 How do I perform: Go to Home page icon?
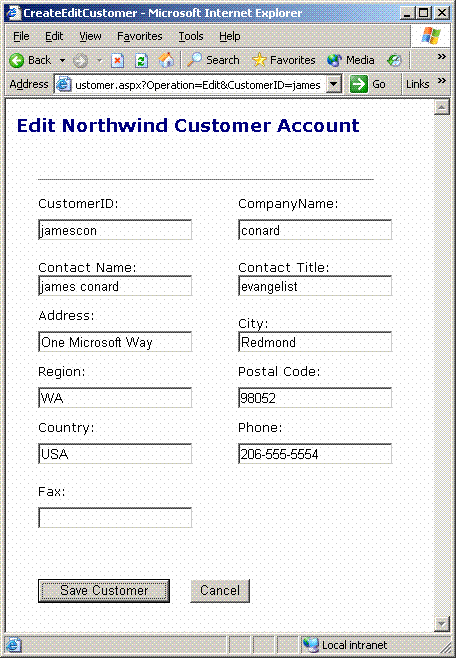click(x=166, y=60)
